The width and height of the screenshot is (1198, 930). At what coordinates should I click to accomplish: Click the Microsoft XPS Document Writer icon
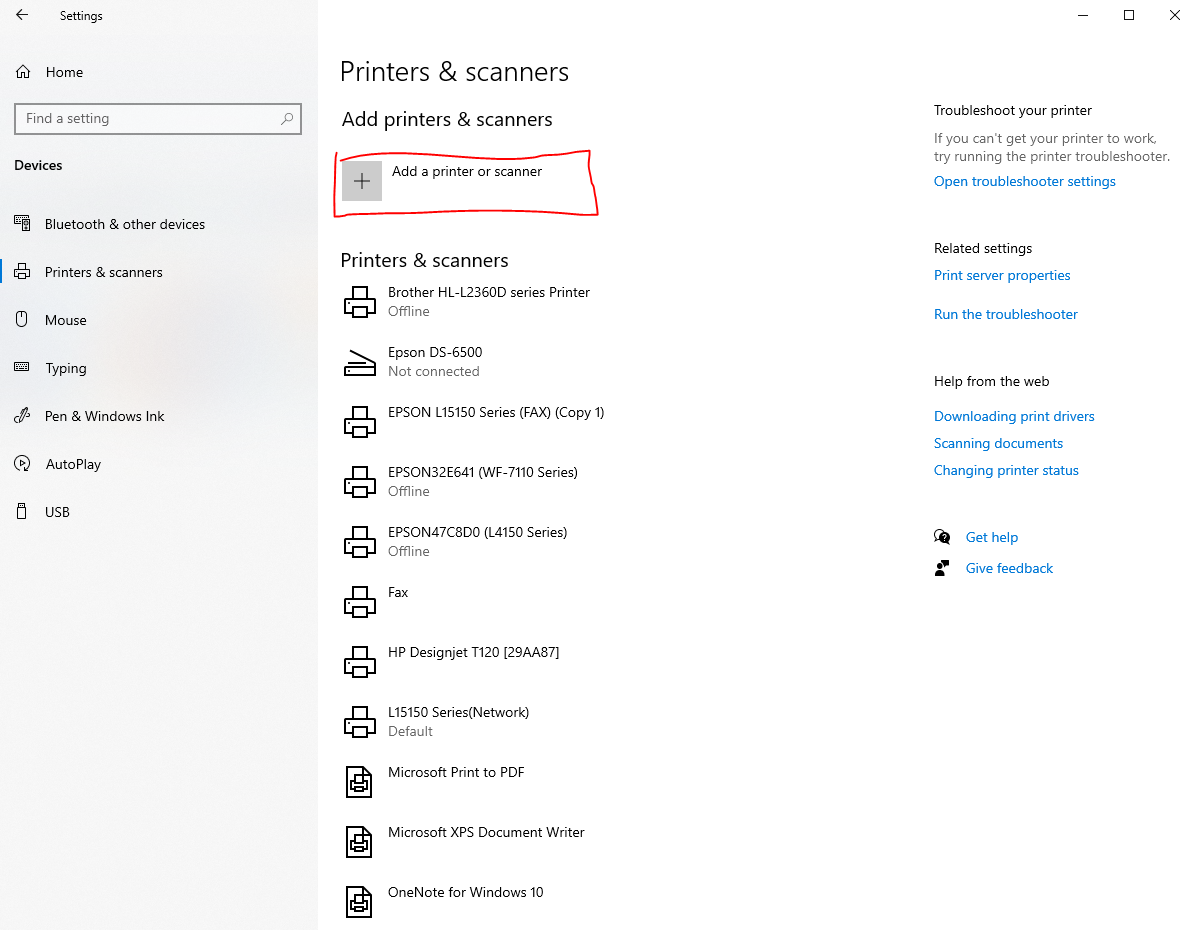359,841
